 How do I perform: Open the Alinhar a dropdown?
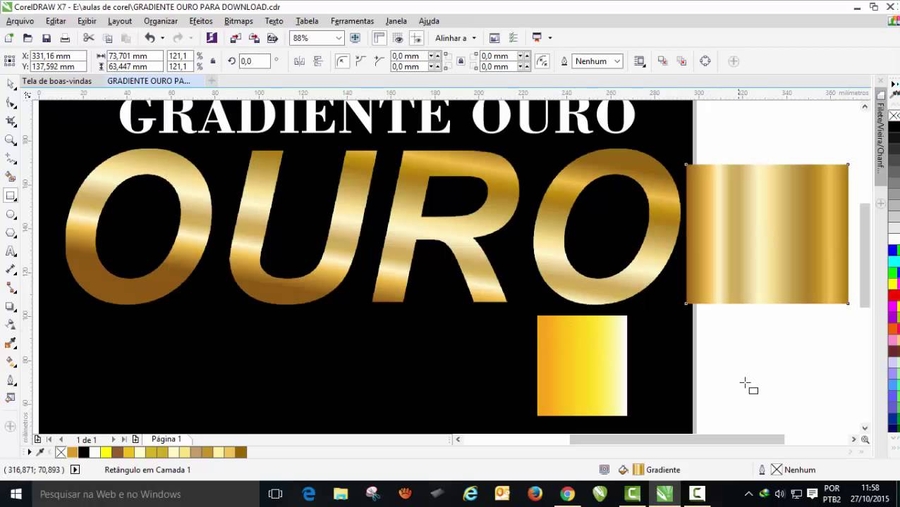pyautogui.click(x=455, y=38)
